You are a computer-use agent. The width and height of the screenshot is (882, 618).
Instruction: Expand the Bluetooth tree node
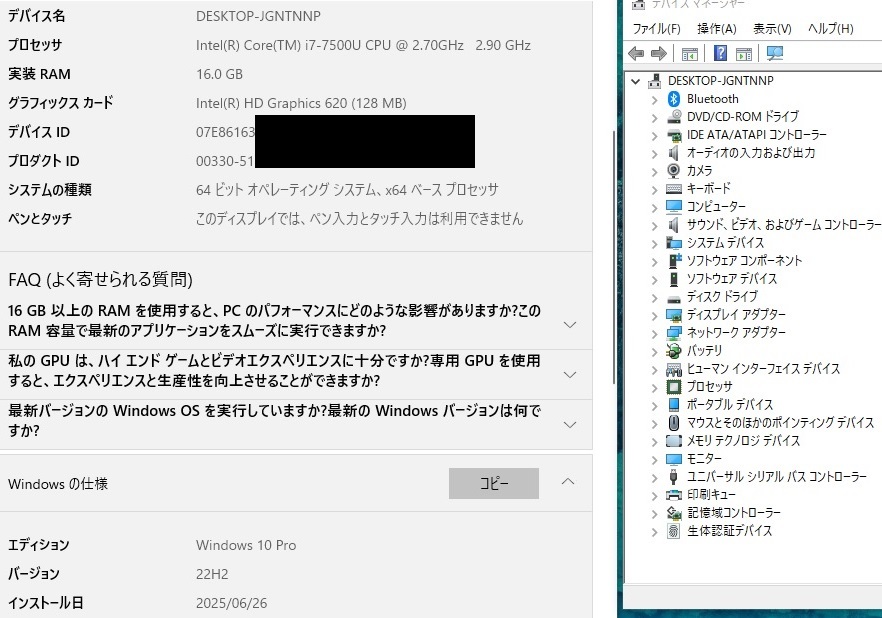654,100
